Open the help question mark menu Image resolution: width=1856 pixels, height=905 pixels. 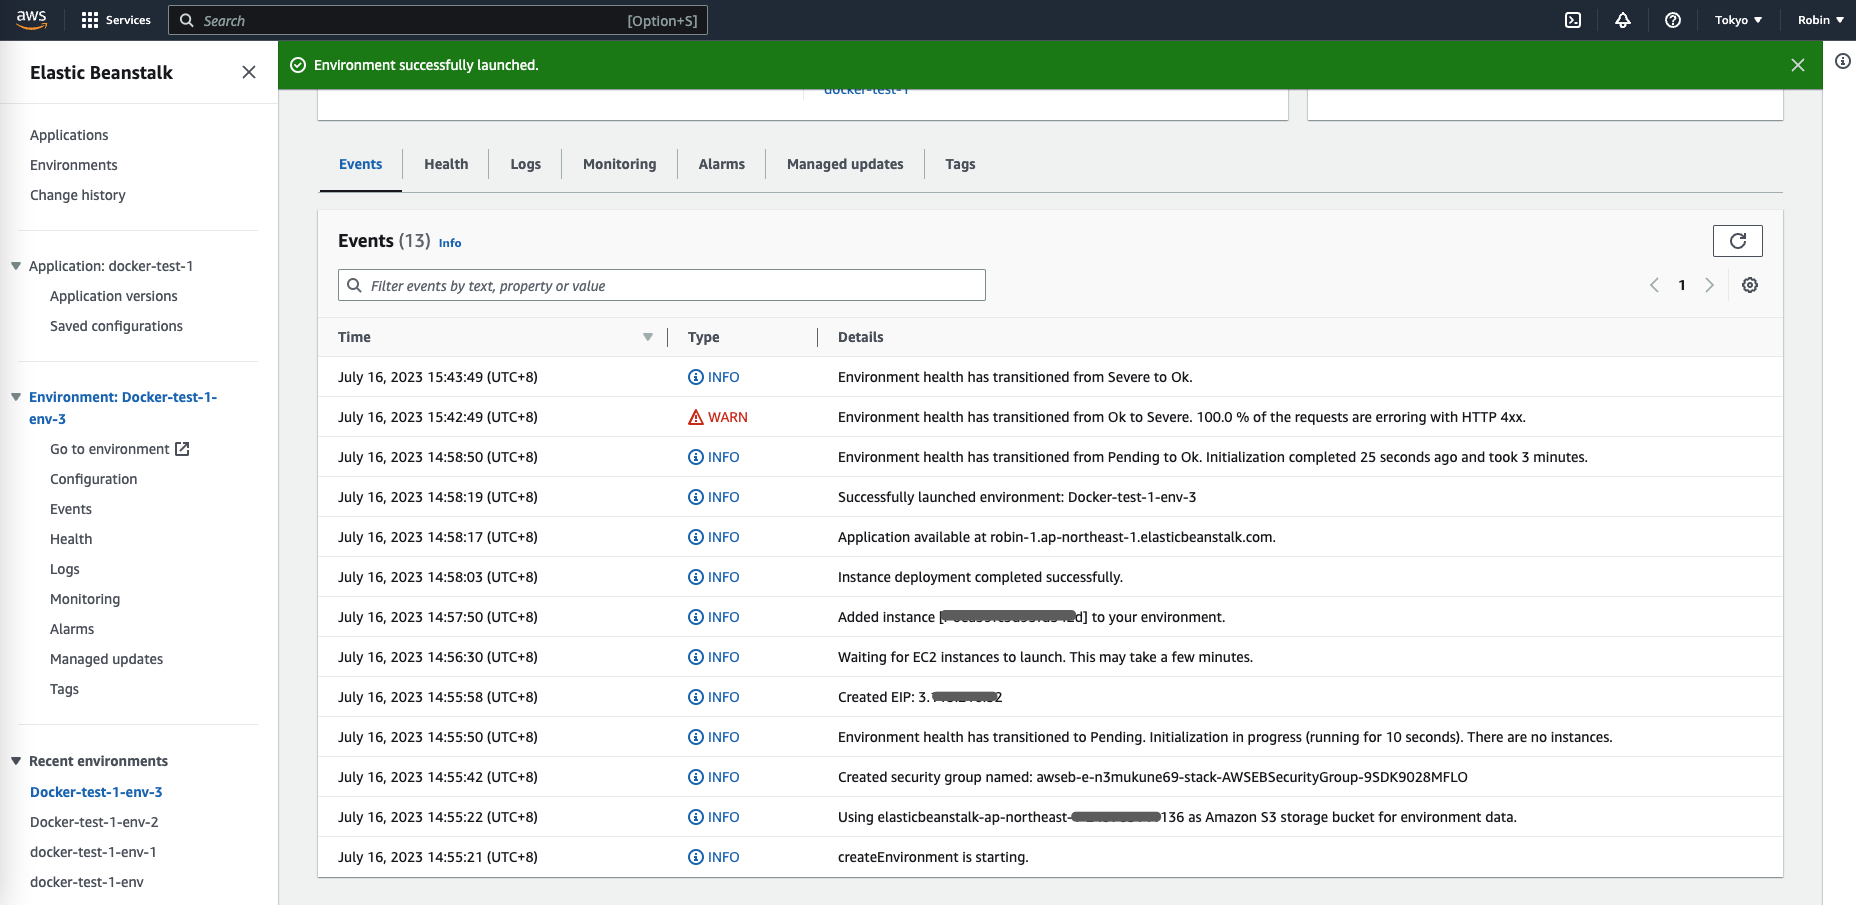(x=1673, y=20)
